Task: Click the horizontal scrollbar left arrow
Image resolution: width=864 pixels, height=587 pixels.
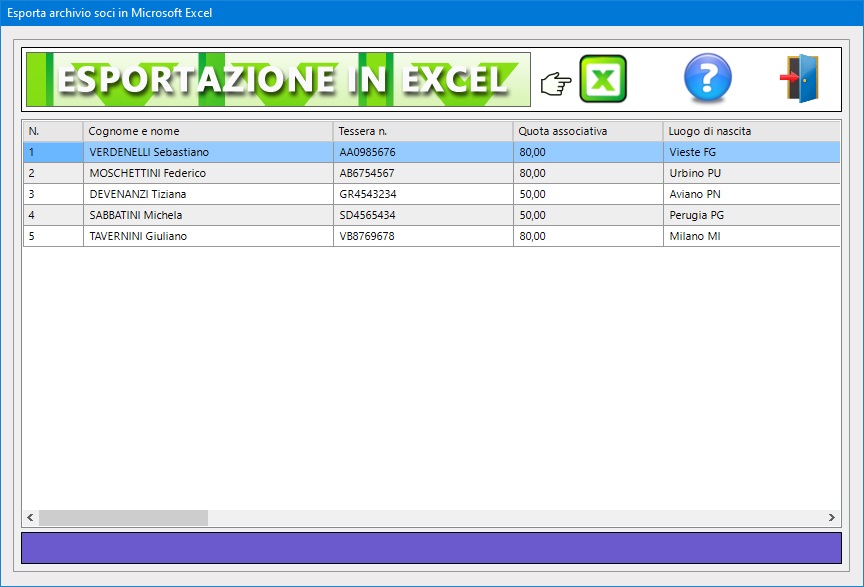Action: tap(30, 518)
